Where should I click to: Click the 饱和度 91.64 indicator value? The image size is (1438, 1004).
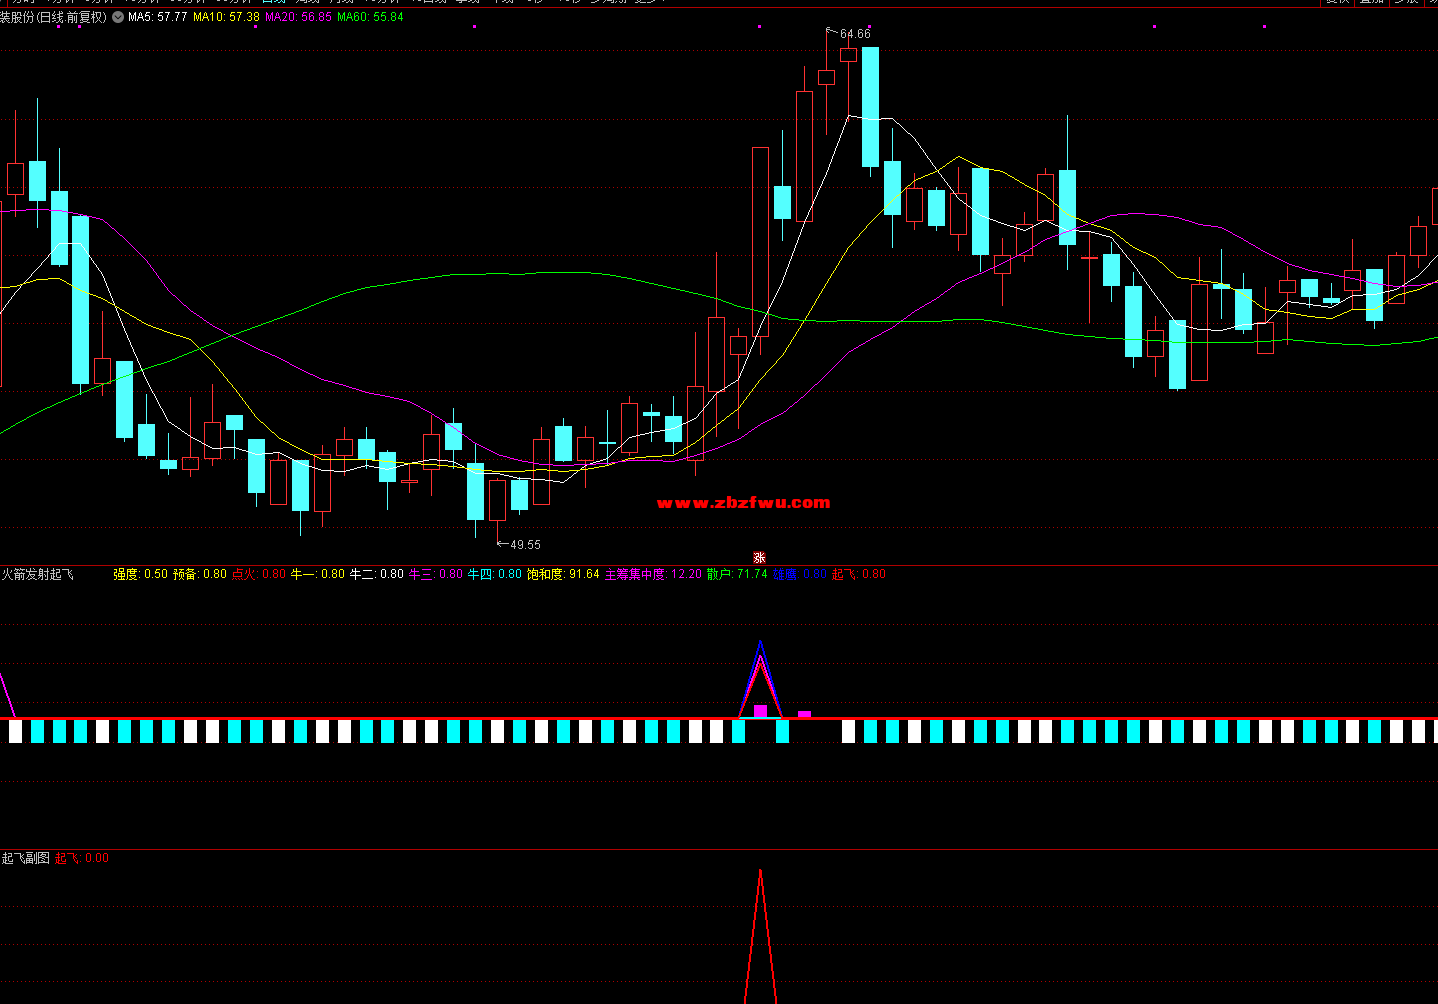[x=563, y=574]
